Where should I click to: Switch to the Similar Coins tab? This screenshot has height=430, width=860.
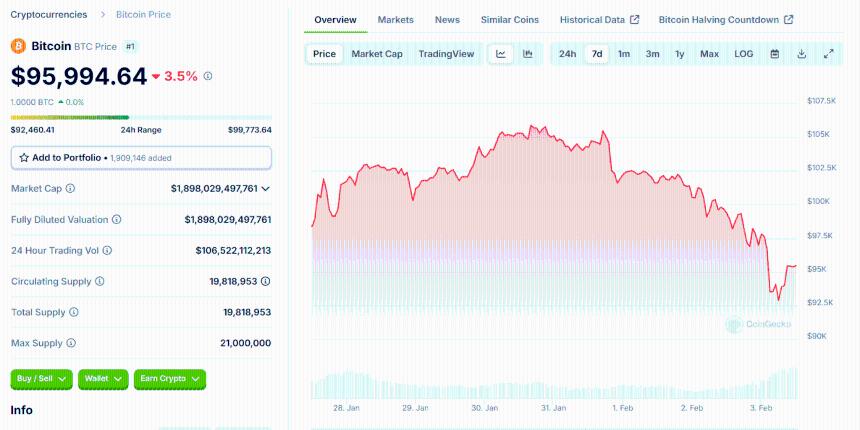click(510, 20)
